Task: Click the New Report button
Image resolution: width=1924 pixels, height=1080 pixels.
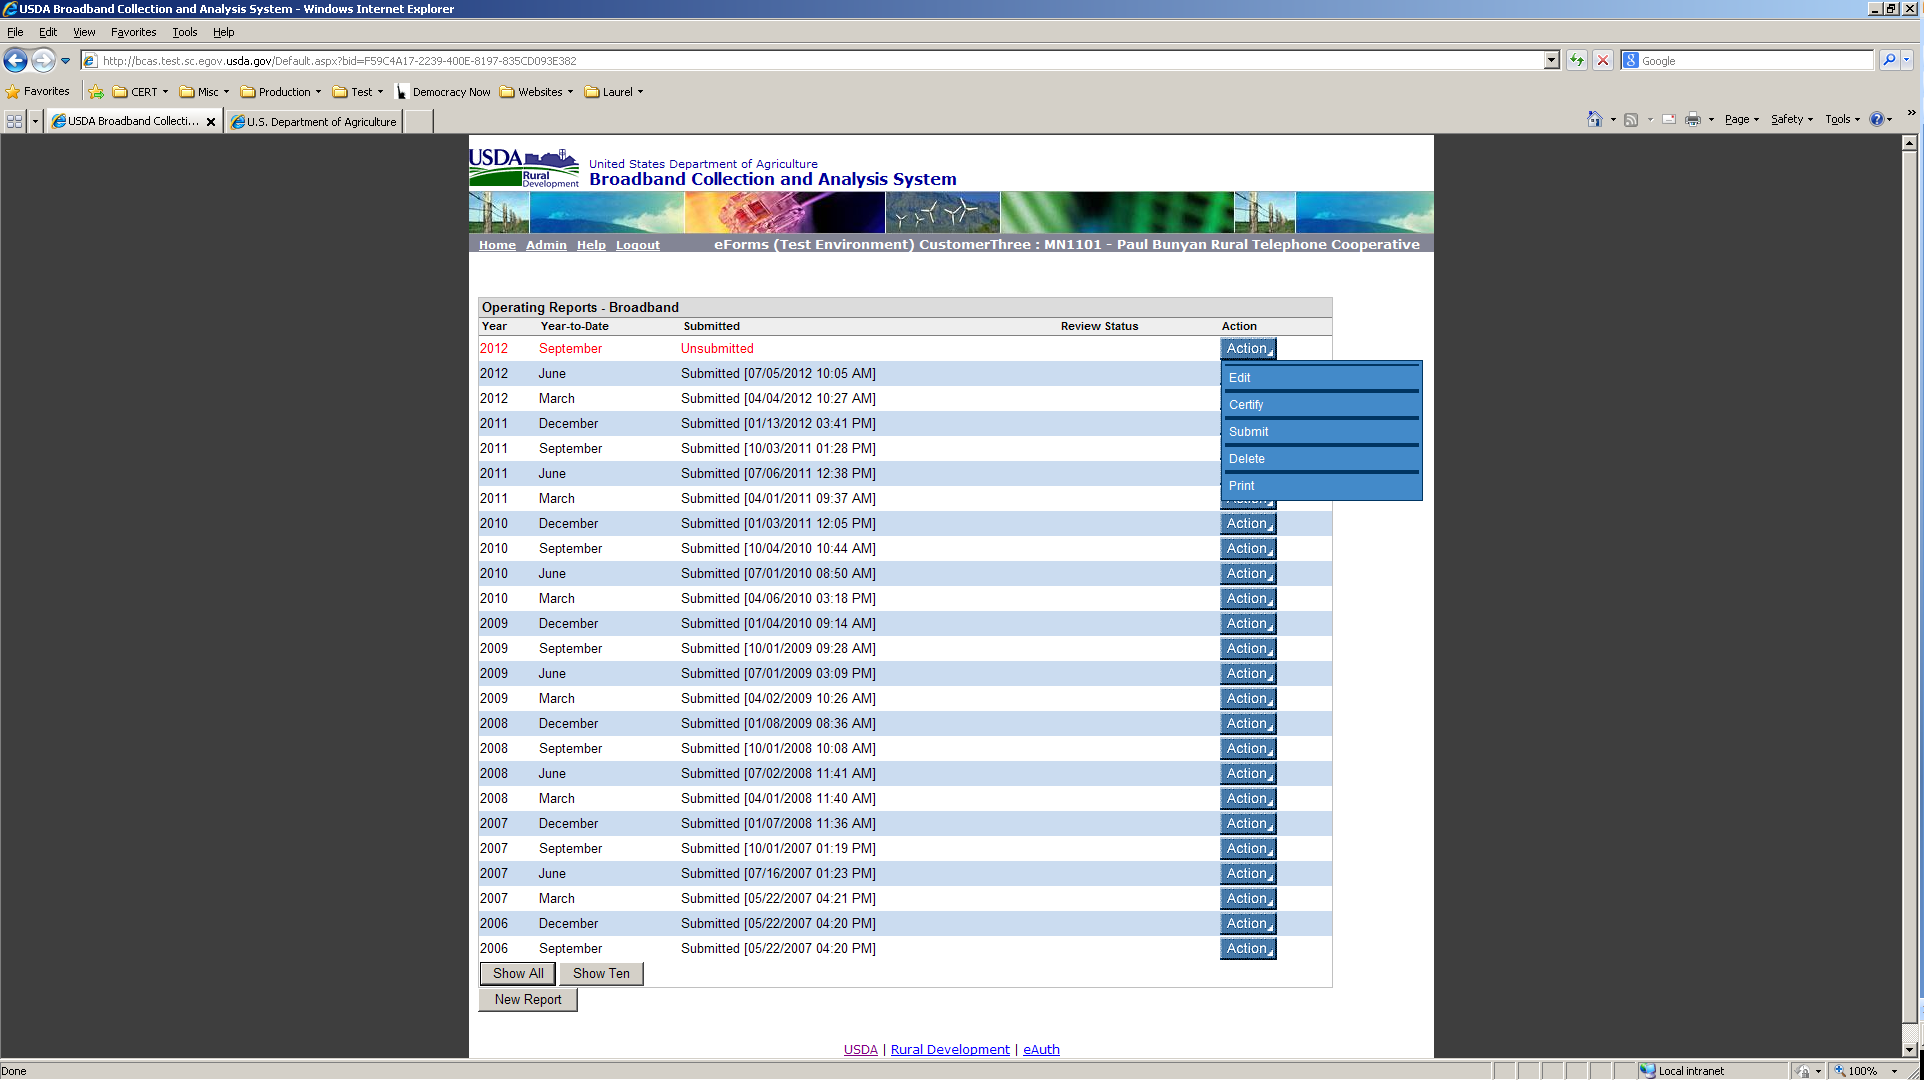Action: [528, 1000]
